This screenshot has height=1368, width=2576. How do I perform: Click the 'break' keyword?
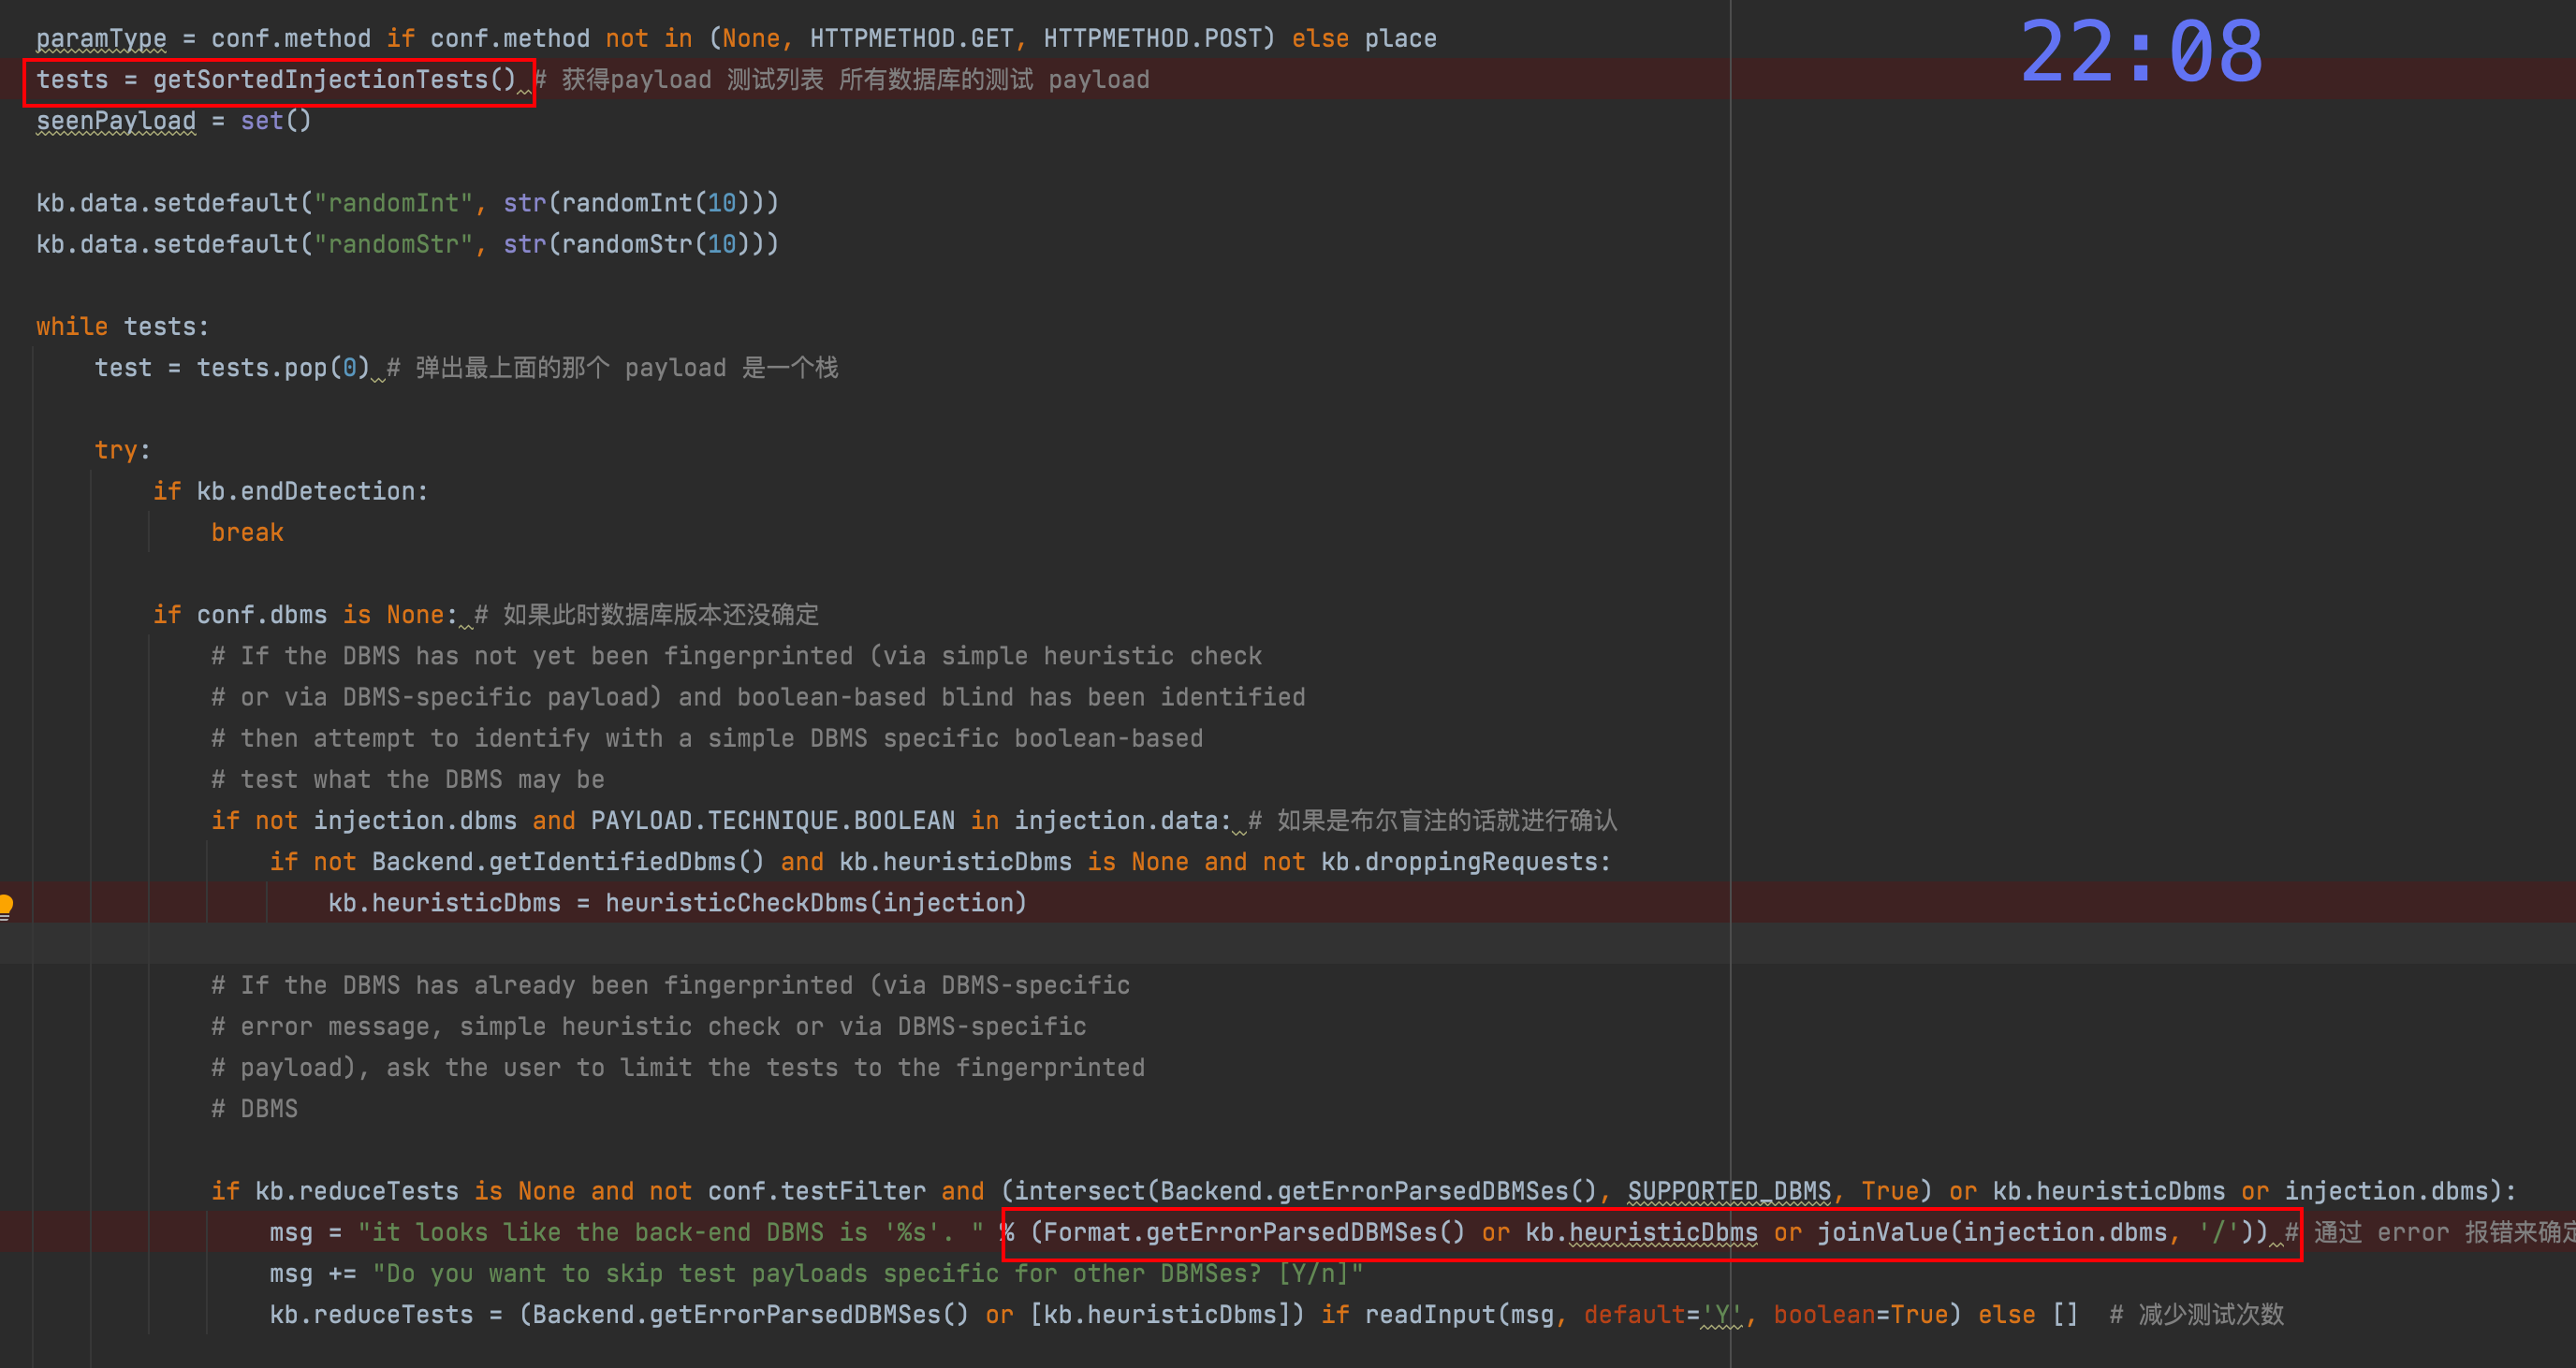pyautogui.click(x=247, y=533)
